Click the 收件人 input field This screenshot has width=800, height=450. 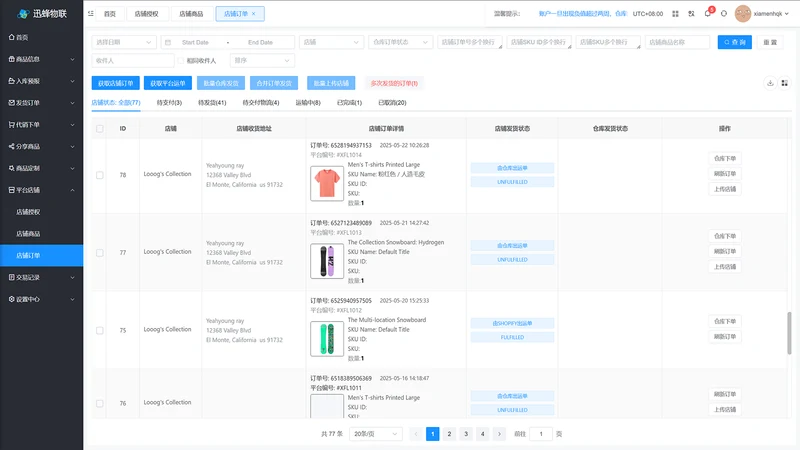133,61
